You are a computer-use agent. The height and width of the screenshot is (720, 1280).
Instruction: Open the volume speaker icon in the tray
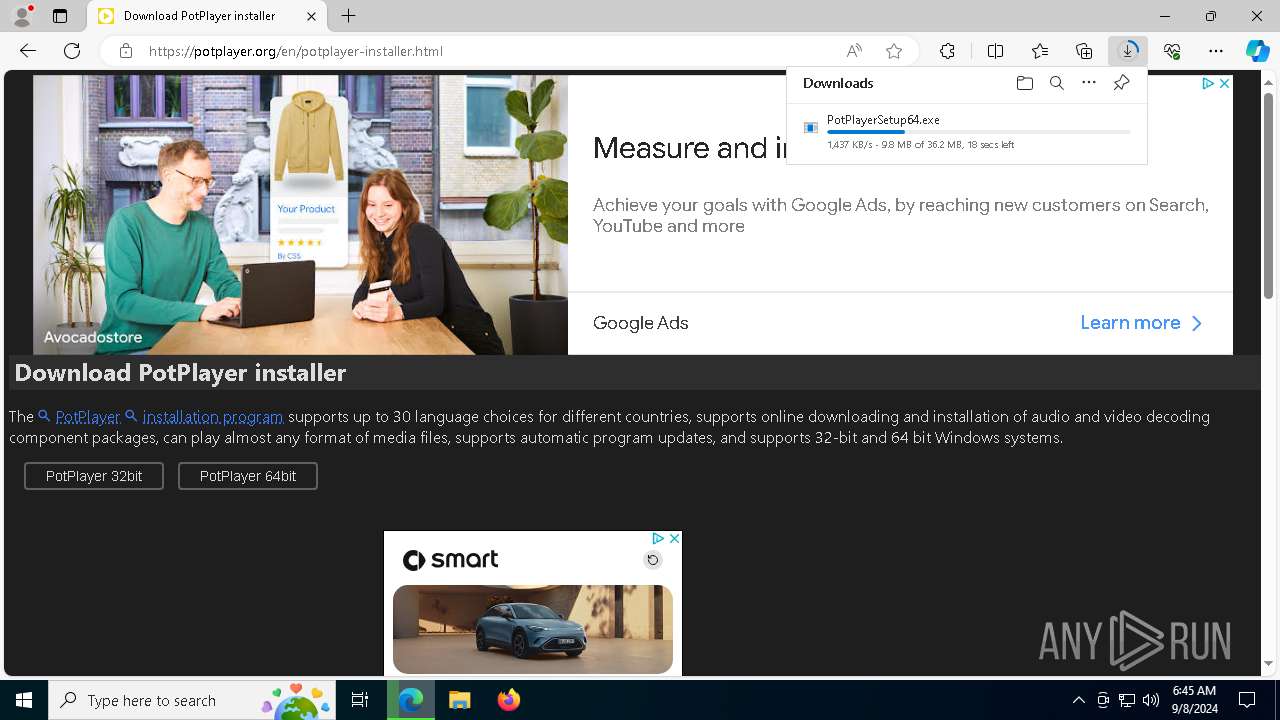click(1151, 700)
